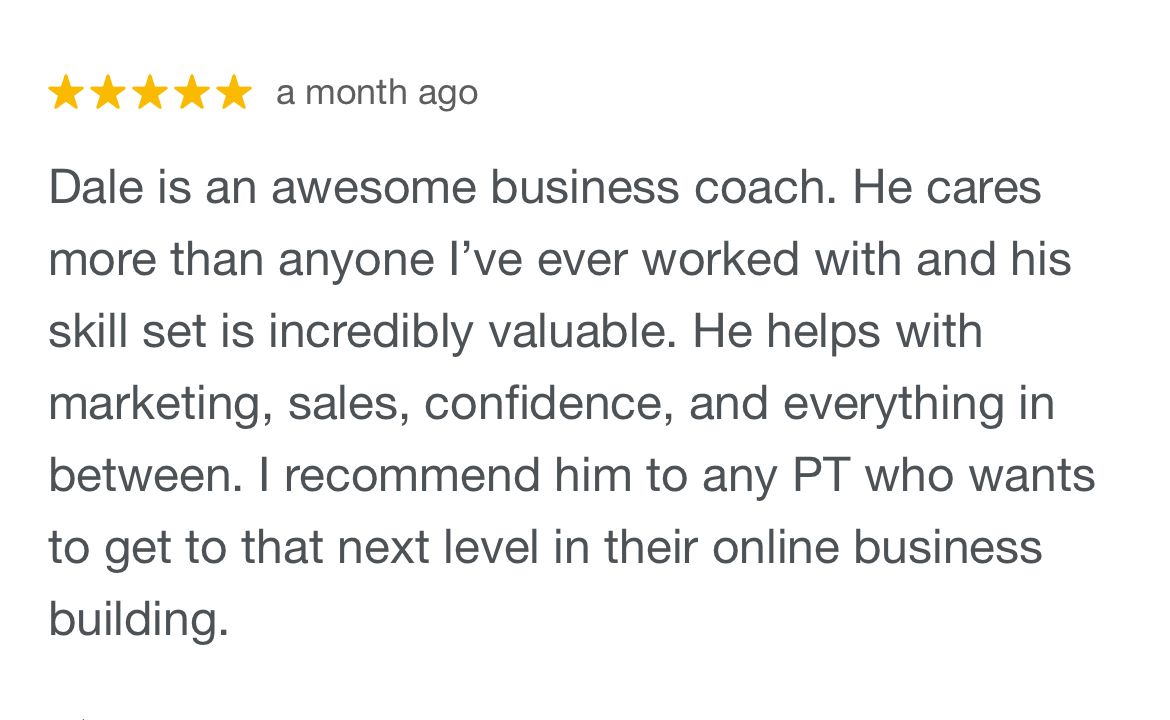This screenshot has height=720, width=1170.
Task: Click the word "marketing," in the review
Action: [160, 405]
